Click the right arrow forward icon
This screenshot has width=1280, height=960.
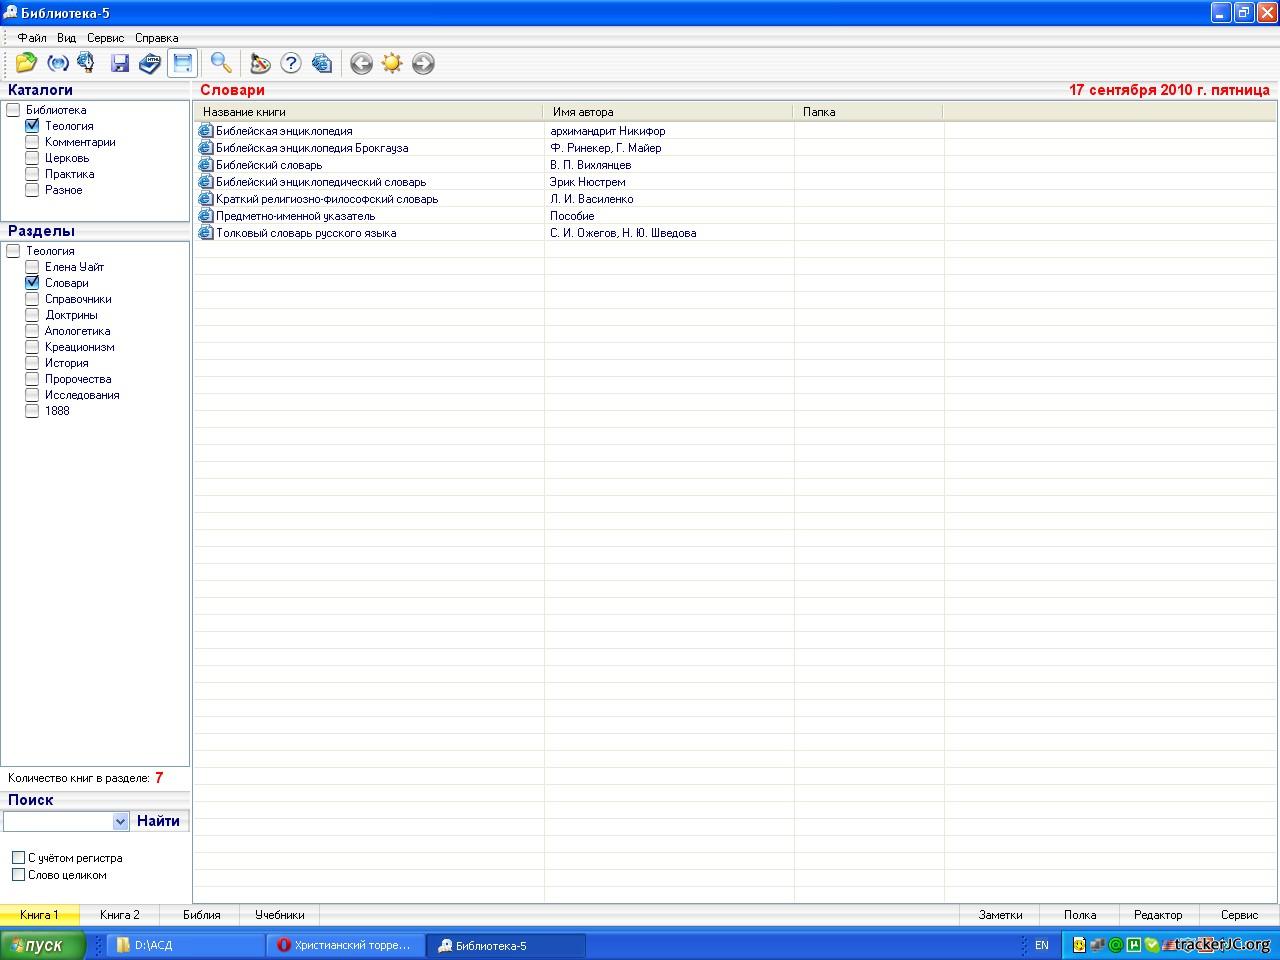pyautogui.click(x=423, y=63)
